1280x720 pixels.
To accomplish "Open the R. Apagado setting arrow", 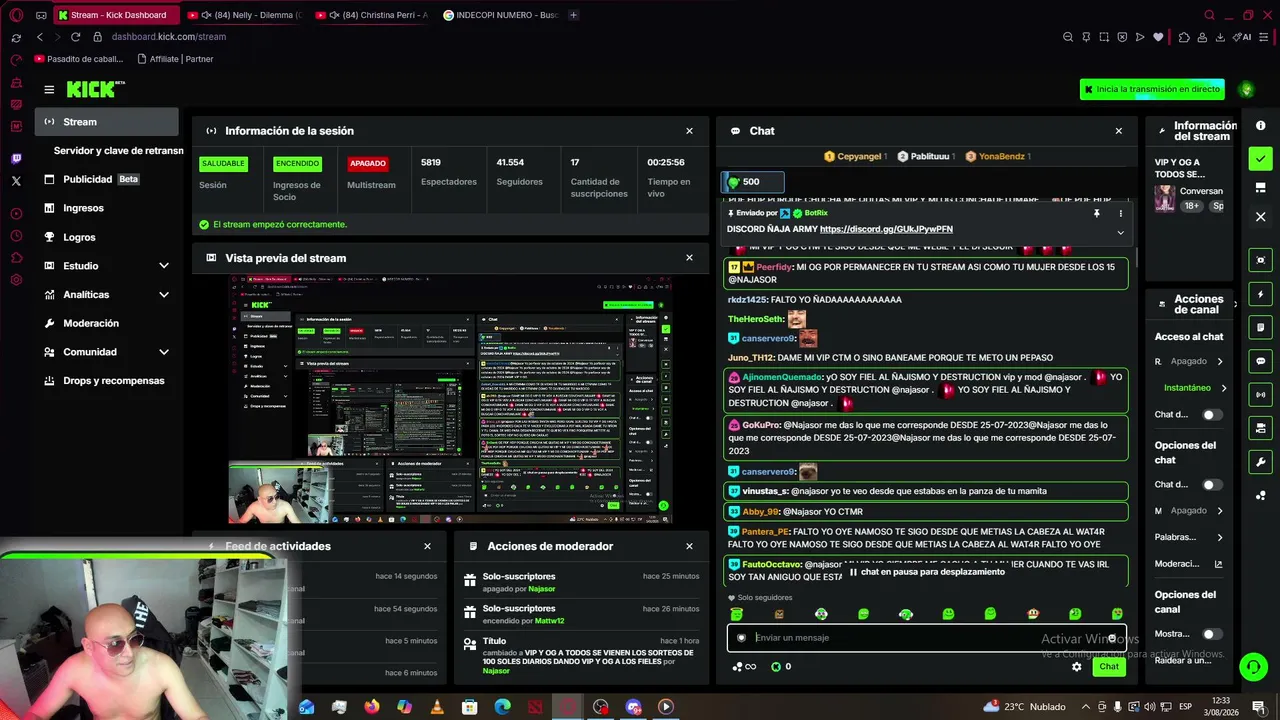I will tap(1219, 362).
